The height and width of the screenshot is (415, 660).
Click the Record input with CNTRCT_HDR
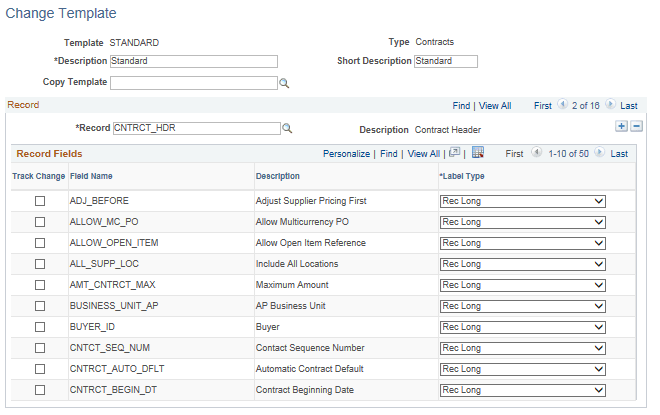(197, 128)
